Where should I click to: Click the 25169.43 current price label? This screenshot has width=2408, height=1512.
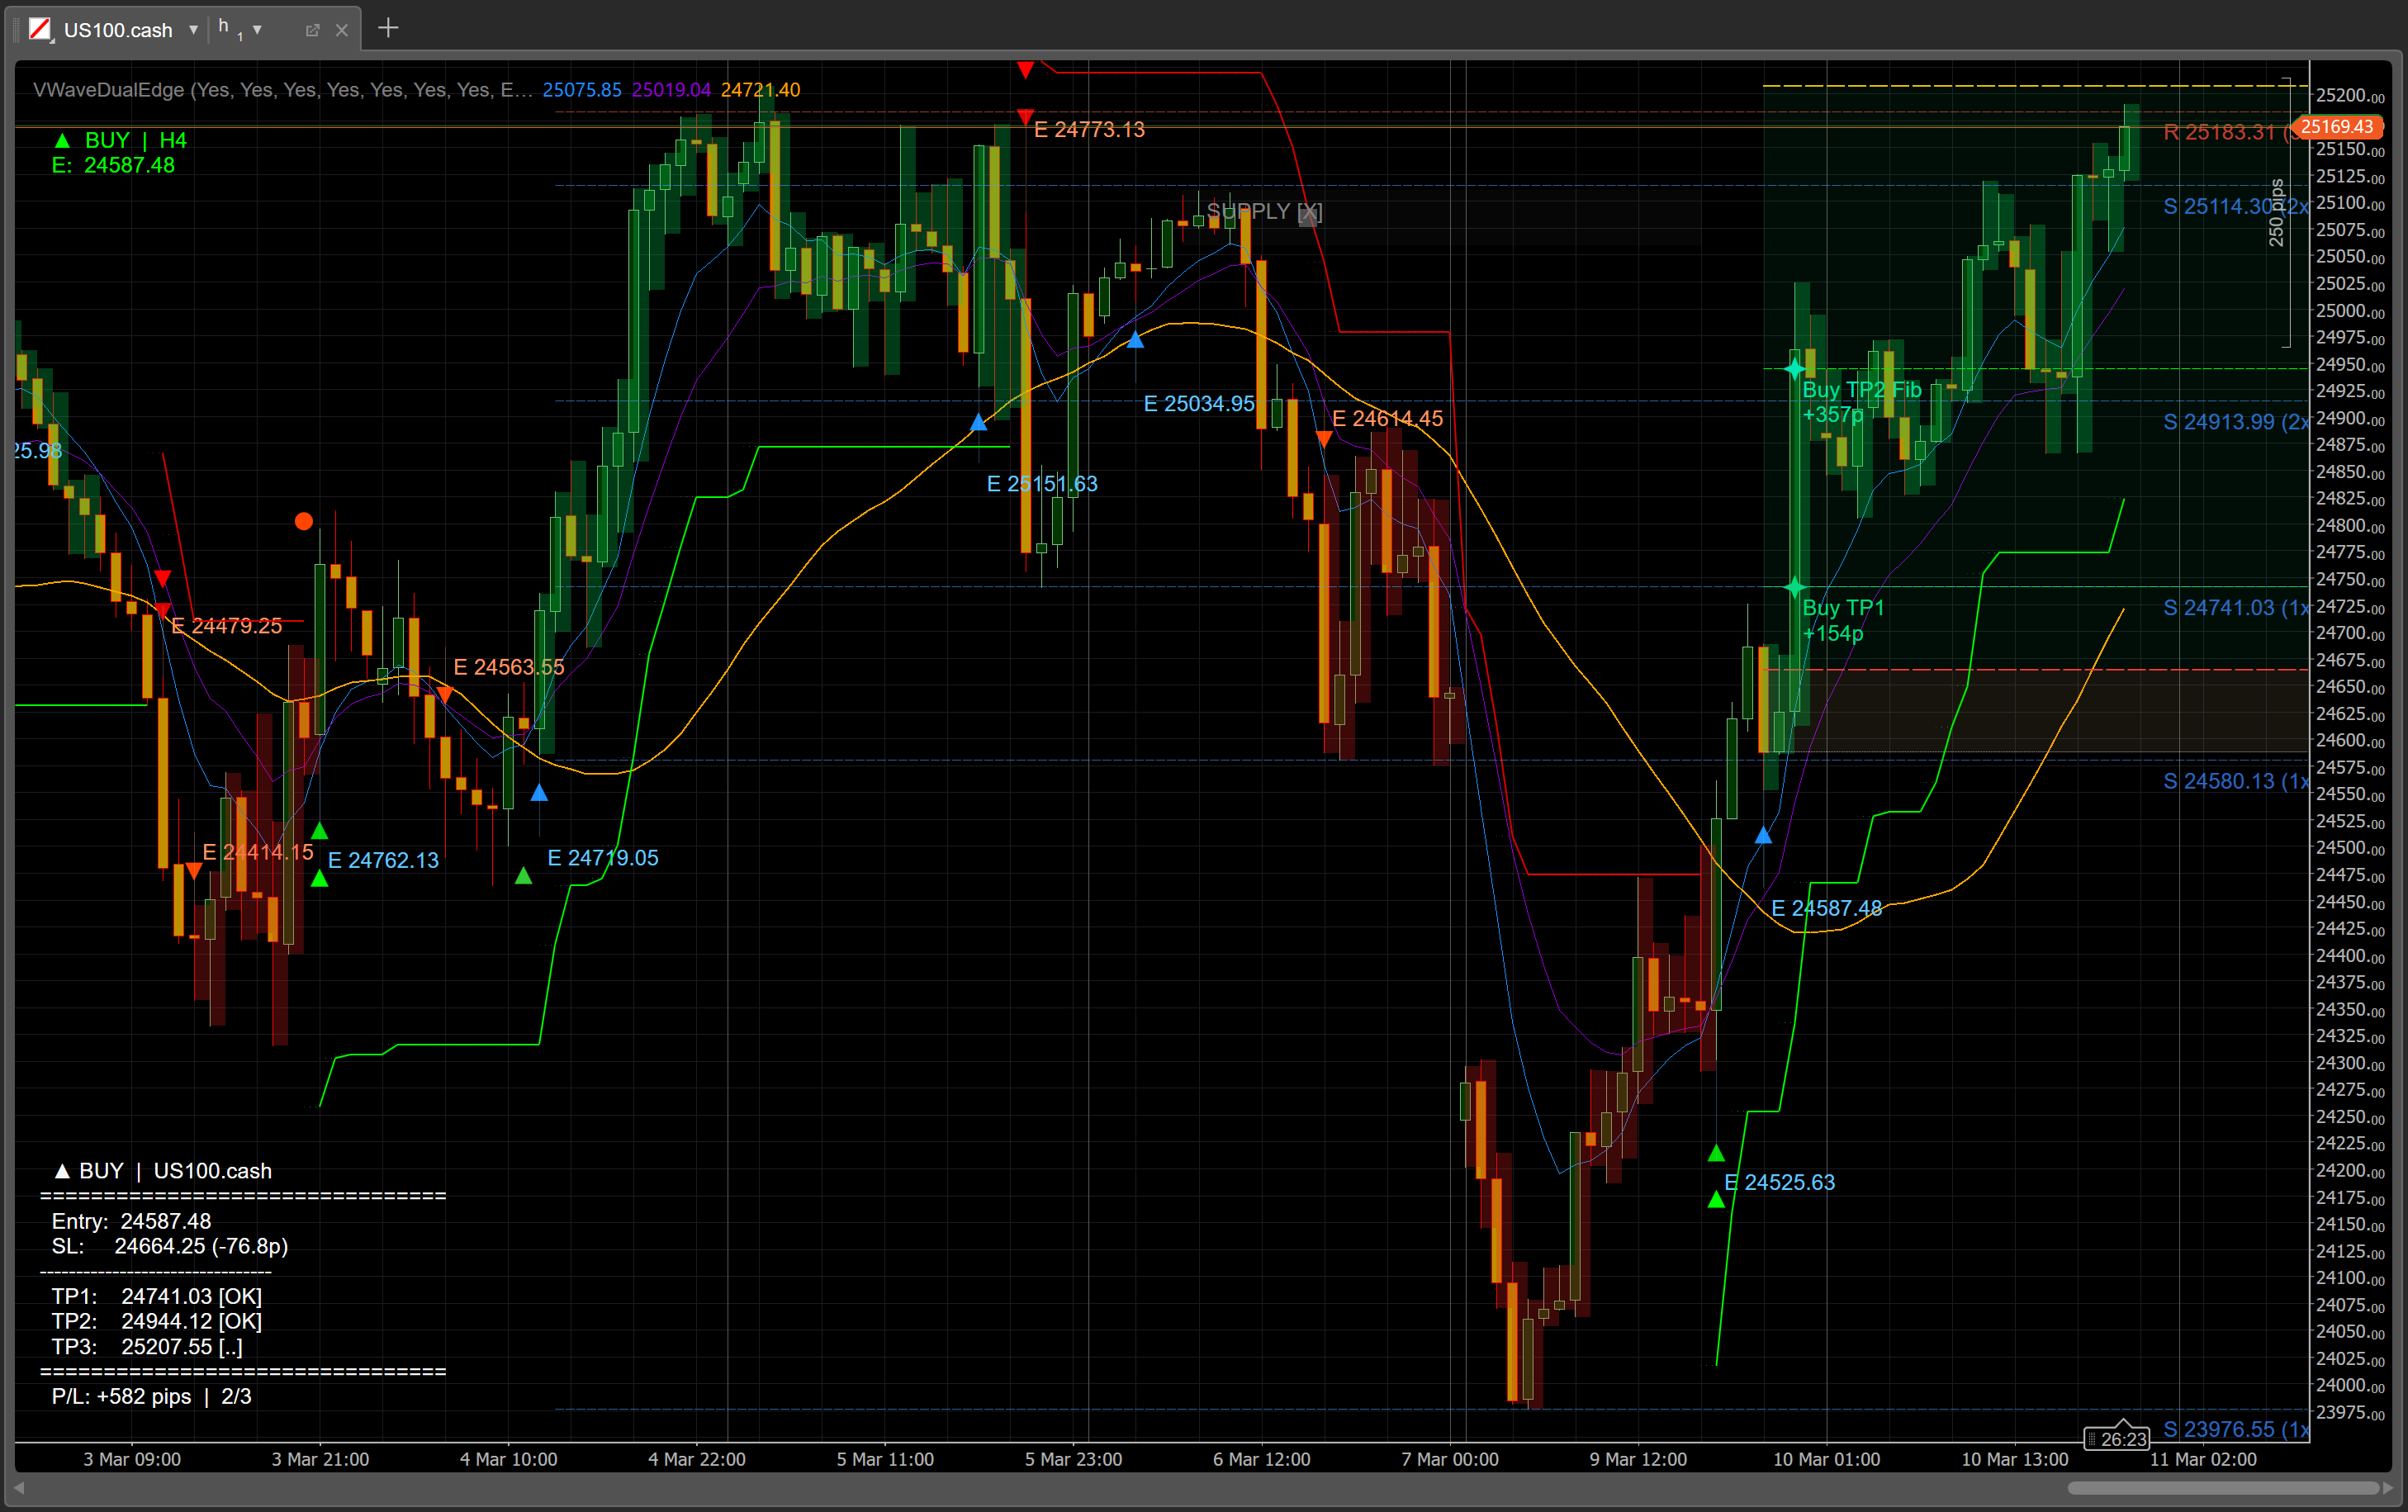[2336, 127]
